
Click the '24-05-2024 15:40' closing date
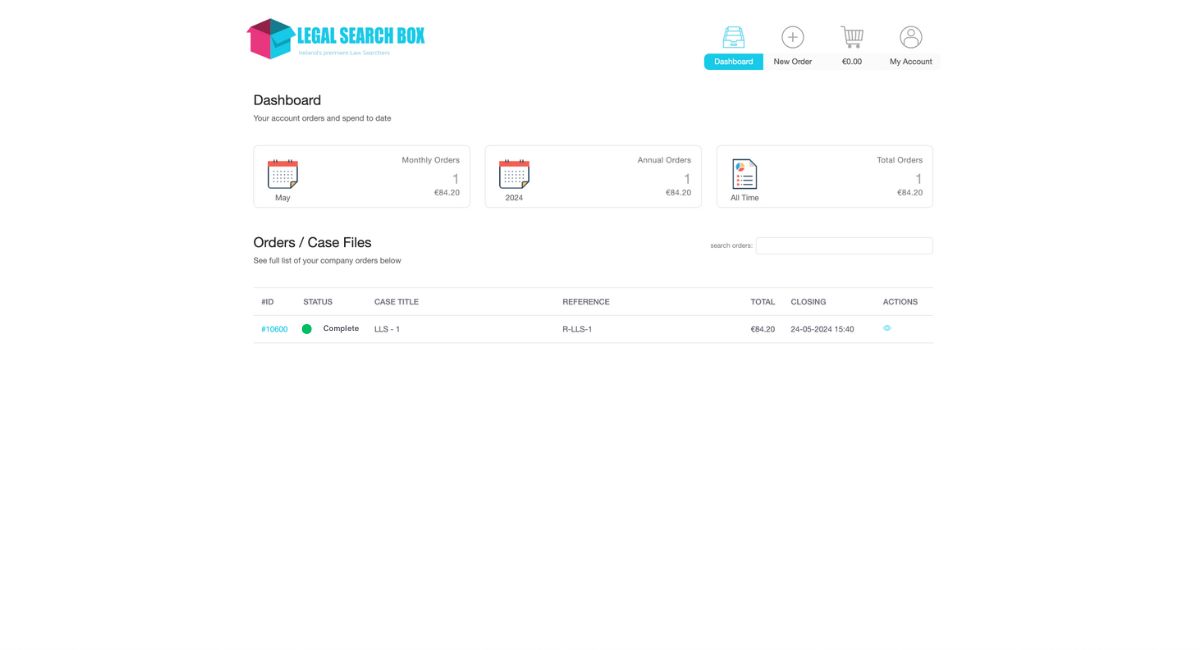pos(822,329)
